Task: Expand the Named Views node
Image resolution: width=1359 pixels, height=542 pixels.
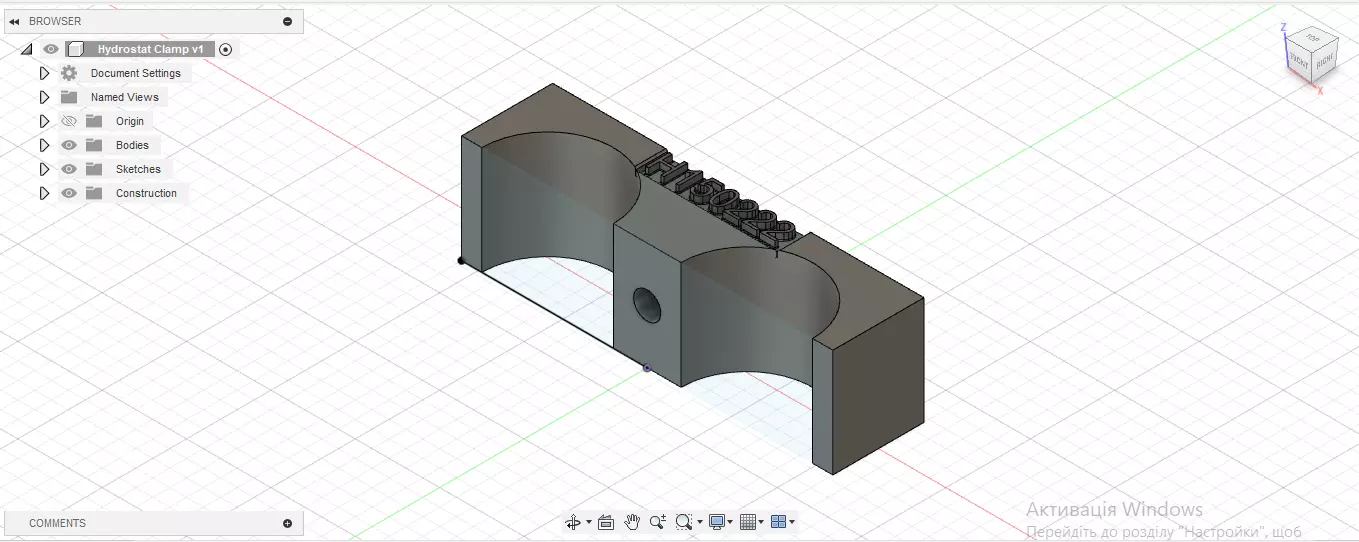Action: tap(44, 97)
